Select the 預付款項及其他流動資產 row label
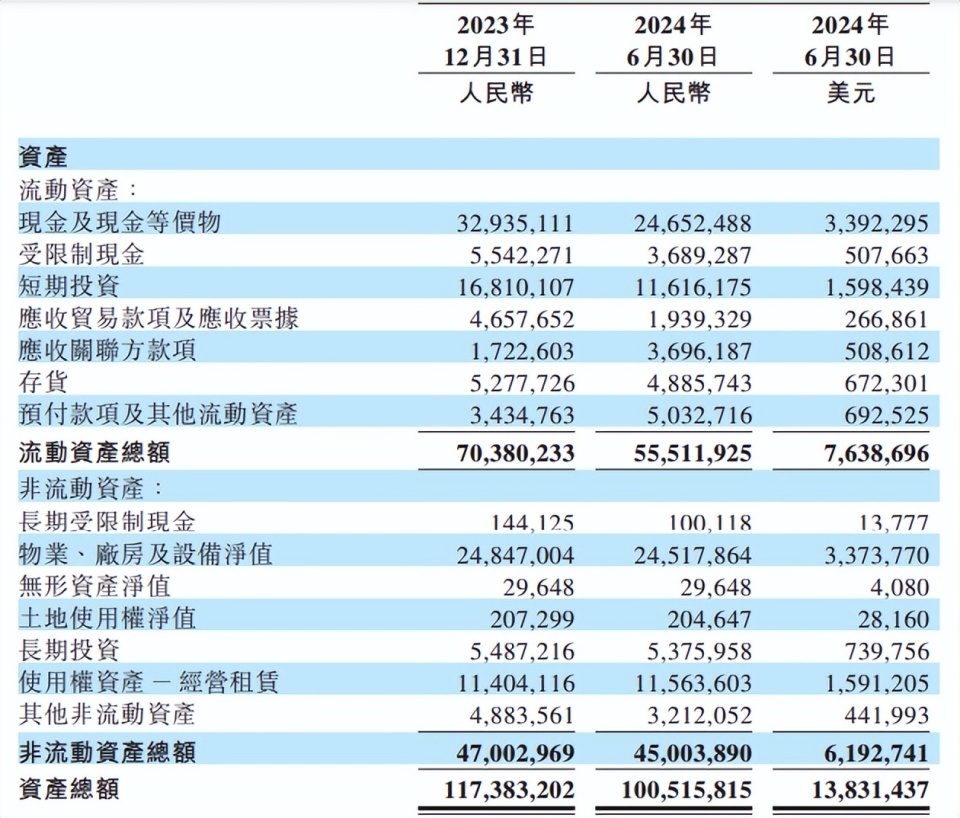Screen dimensions: 960x818 [x=158, y=414]
